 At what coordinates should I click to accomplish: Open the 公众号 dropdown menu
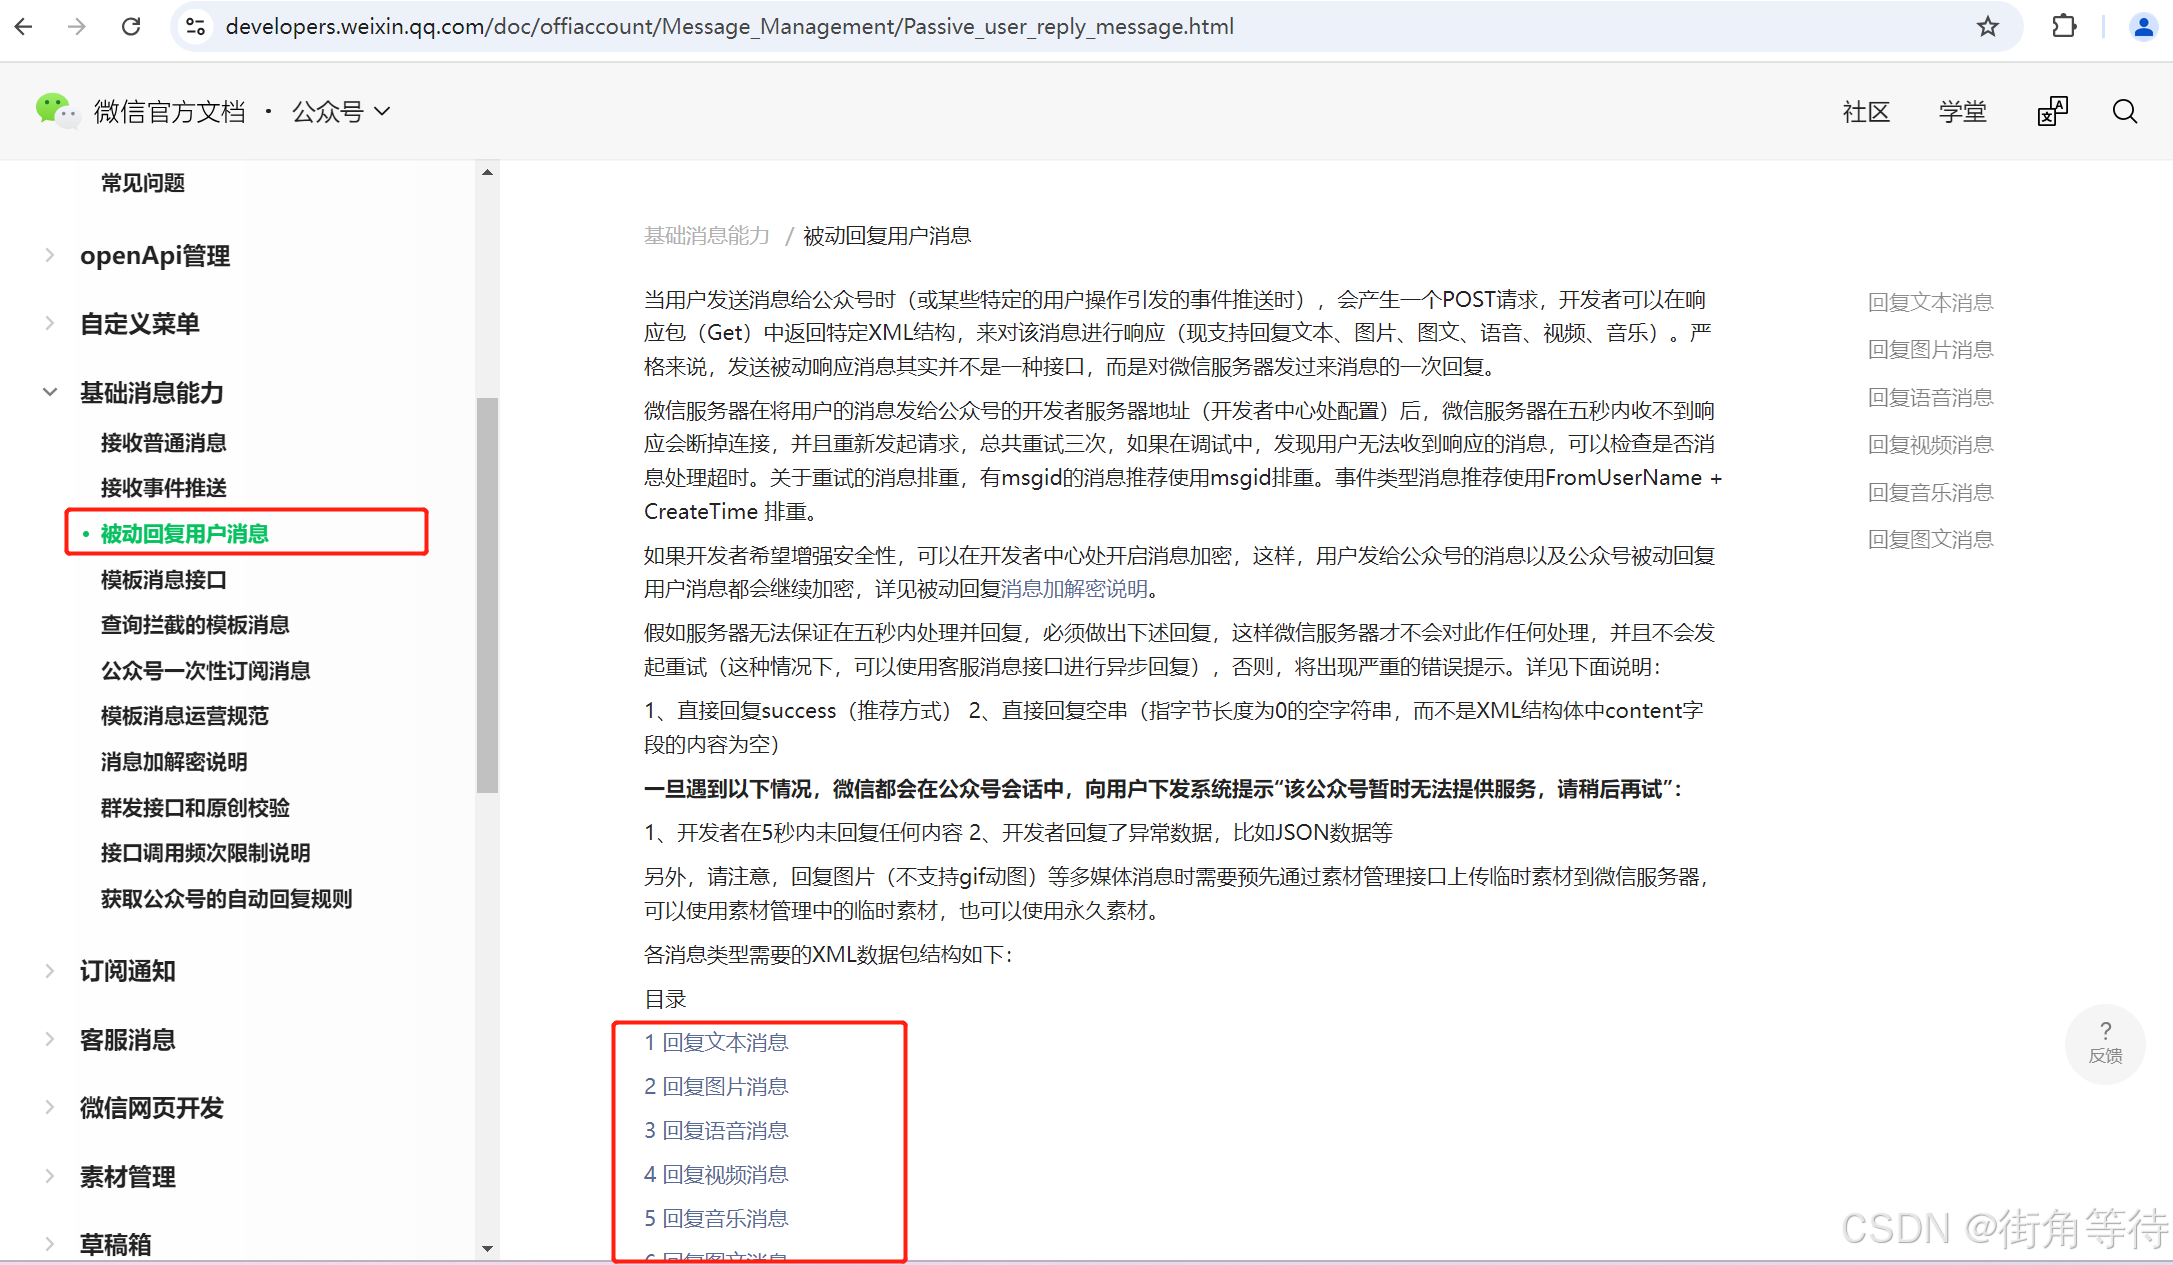(x=341, y=112)
